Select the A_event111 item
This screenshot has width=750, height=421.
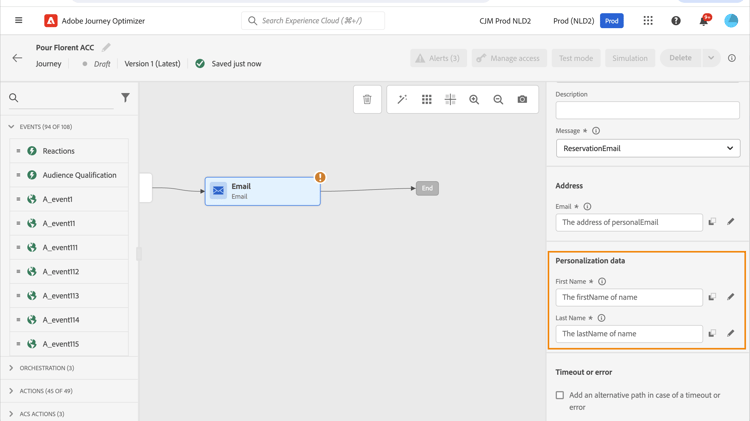pos(69,247)
